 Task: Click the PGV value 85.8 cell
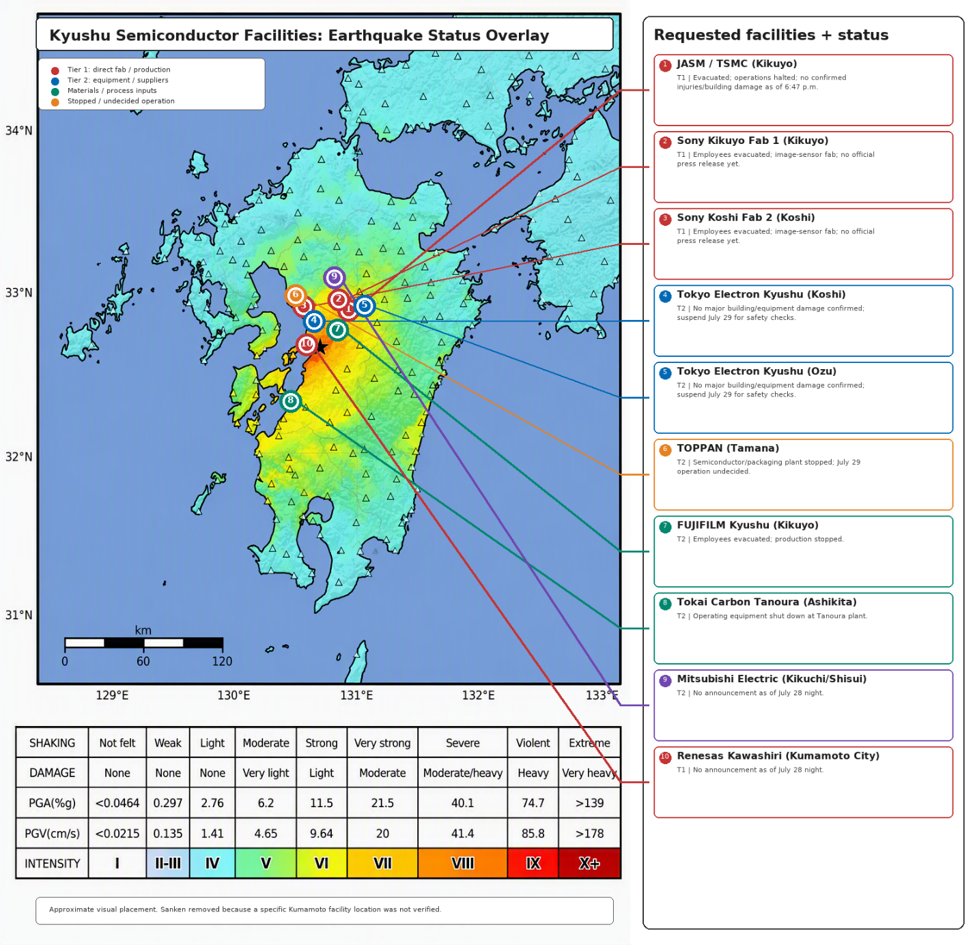(x=533, y=833)
